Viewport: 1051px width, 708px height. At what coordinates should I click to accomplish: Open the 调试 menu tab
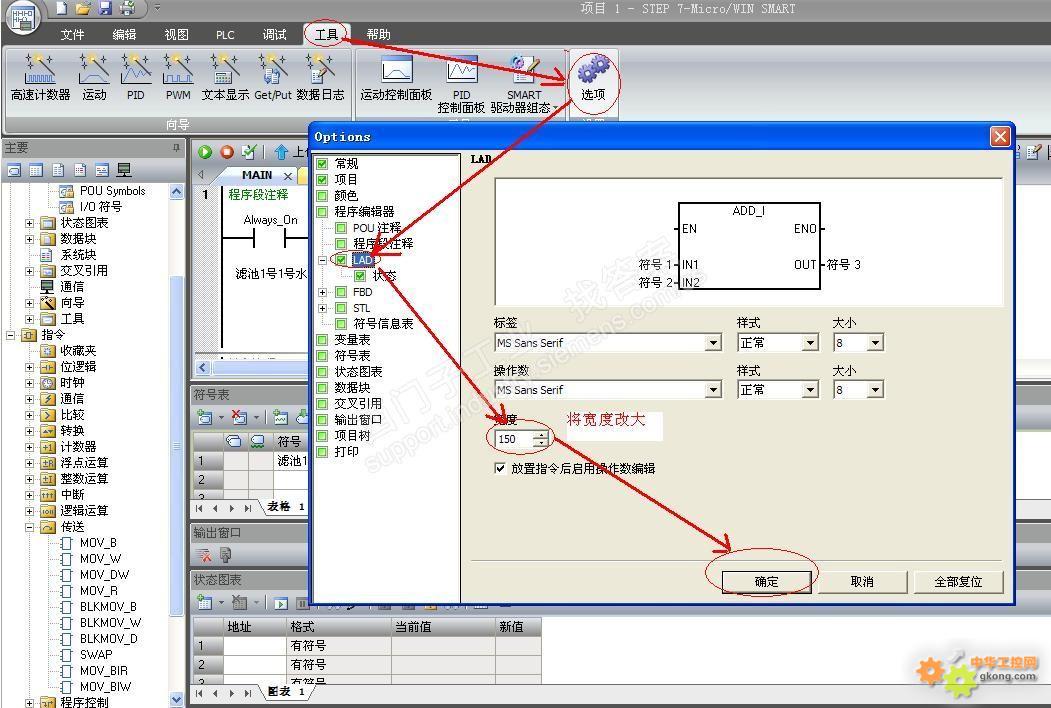pos(274,34)
